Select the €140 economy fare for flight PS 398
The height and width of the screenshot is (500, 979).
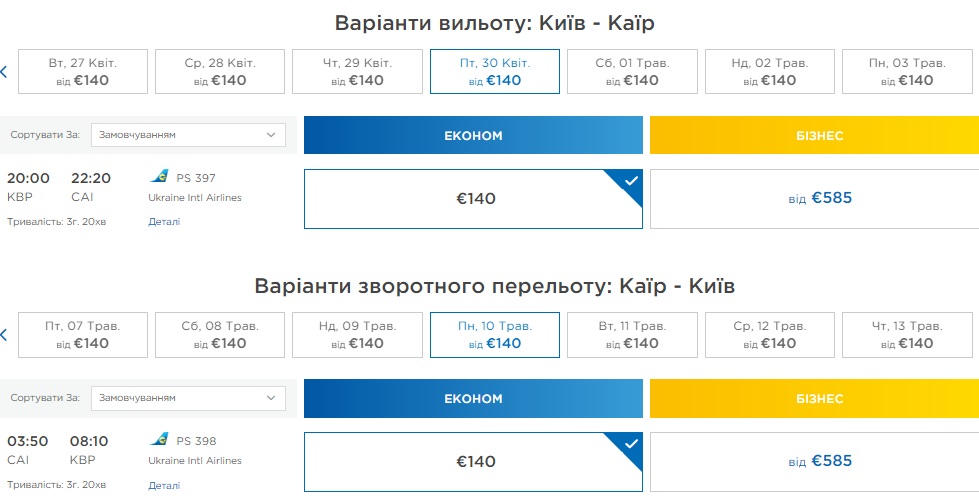pyautogui.click(x=473, y=462)
